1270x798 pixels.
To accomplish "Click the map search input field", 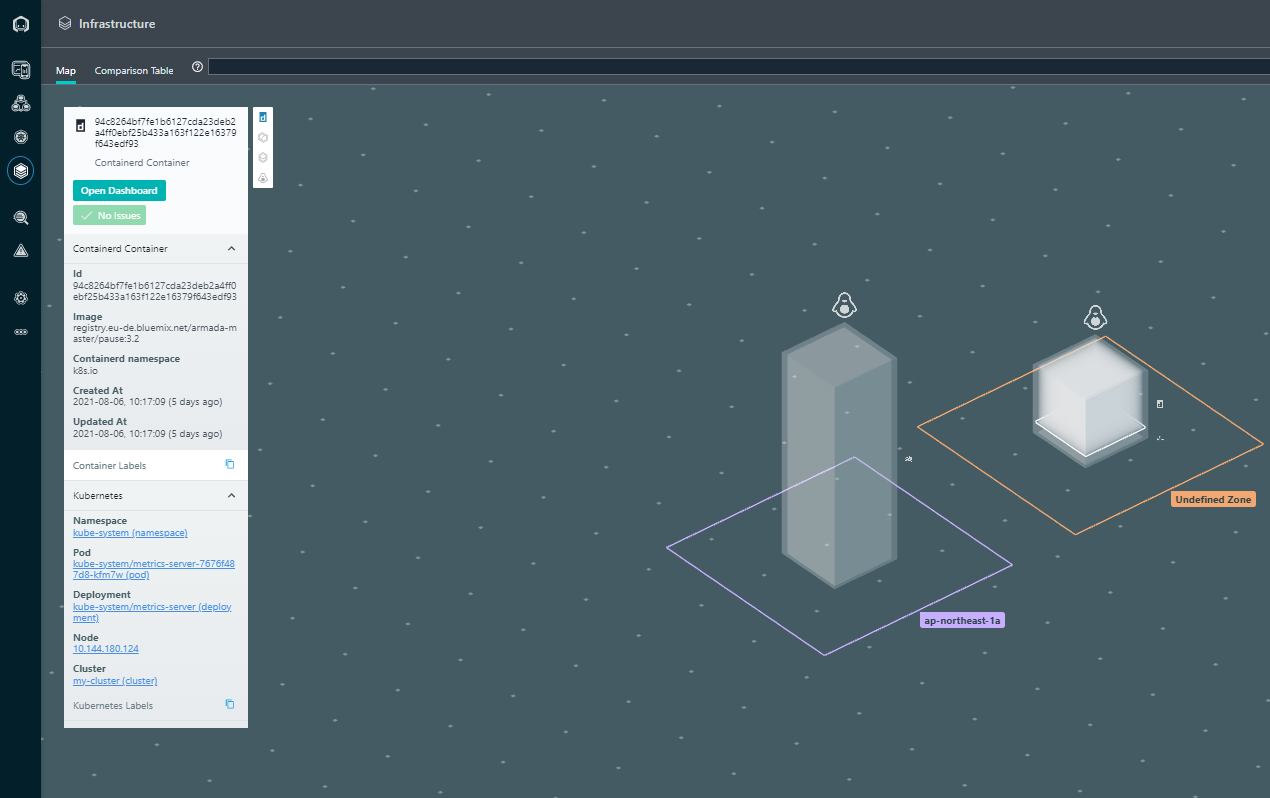I will 738,67.
